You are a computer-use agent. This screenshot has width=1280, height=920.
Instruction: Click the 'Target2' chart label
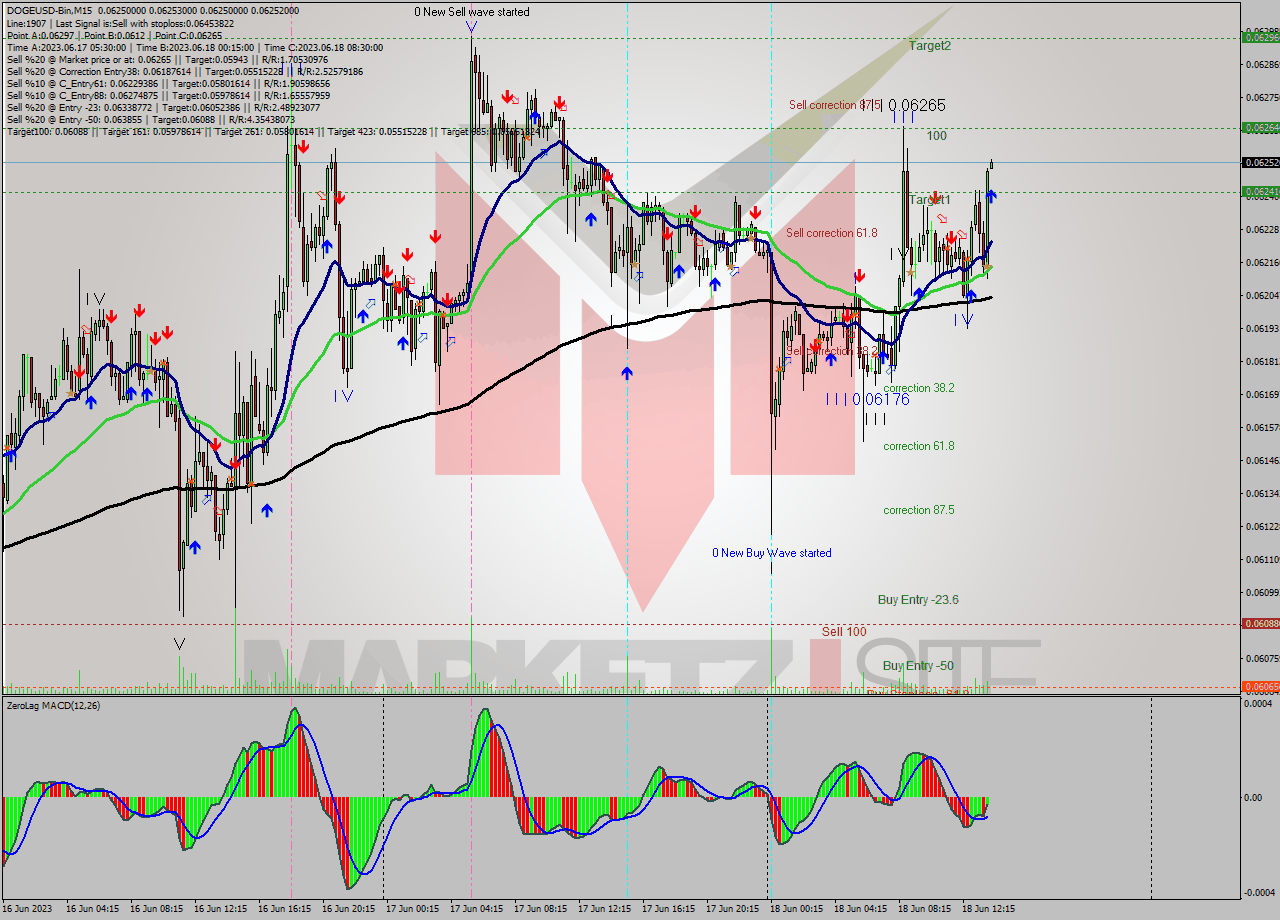pyautogui.click(x=930, y=46)
